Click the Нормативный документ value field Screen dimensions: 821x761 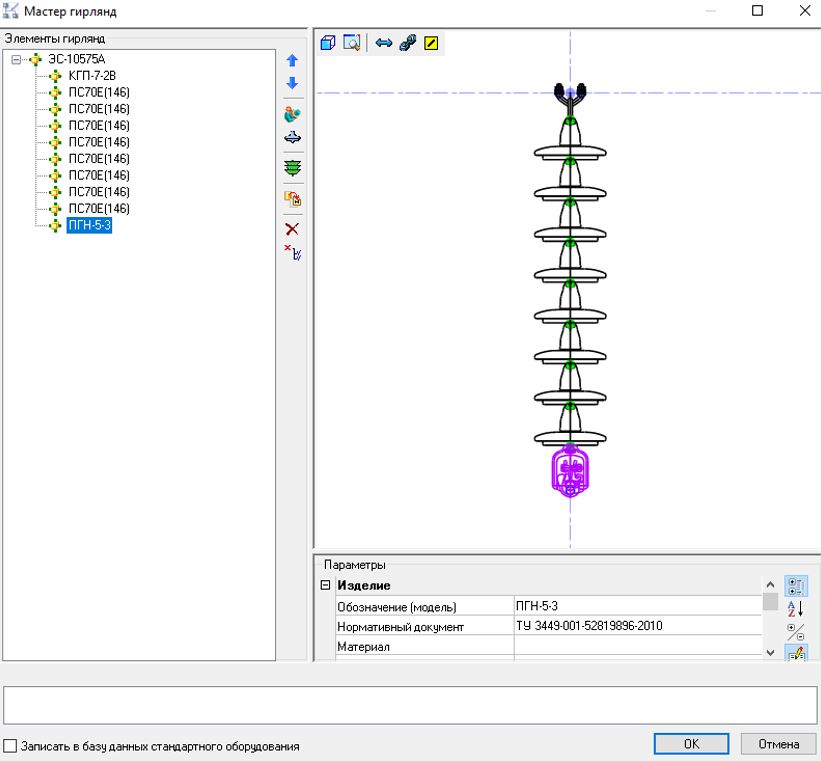[637, 627]
